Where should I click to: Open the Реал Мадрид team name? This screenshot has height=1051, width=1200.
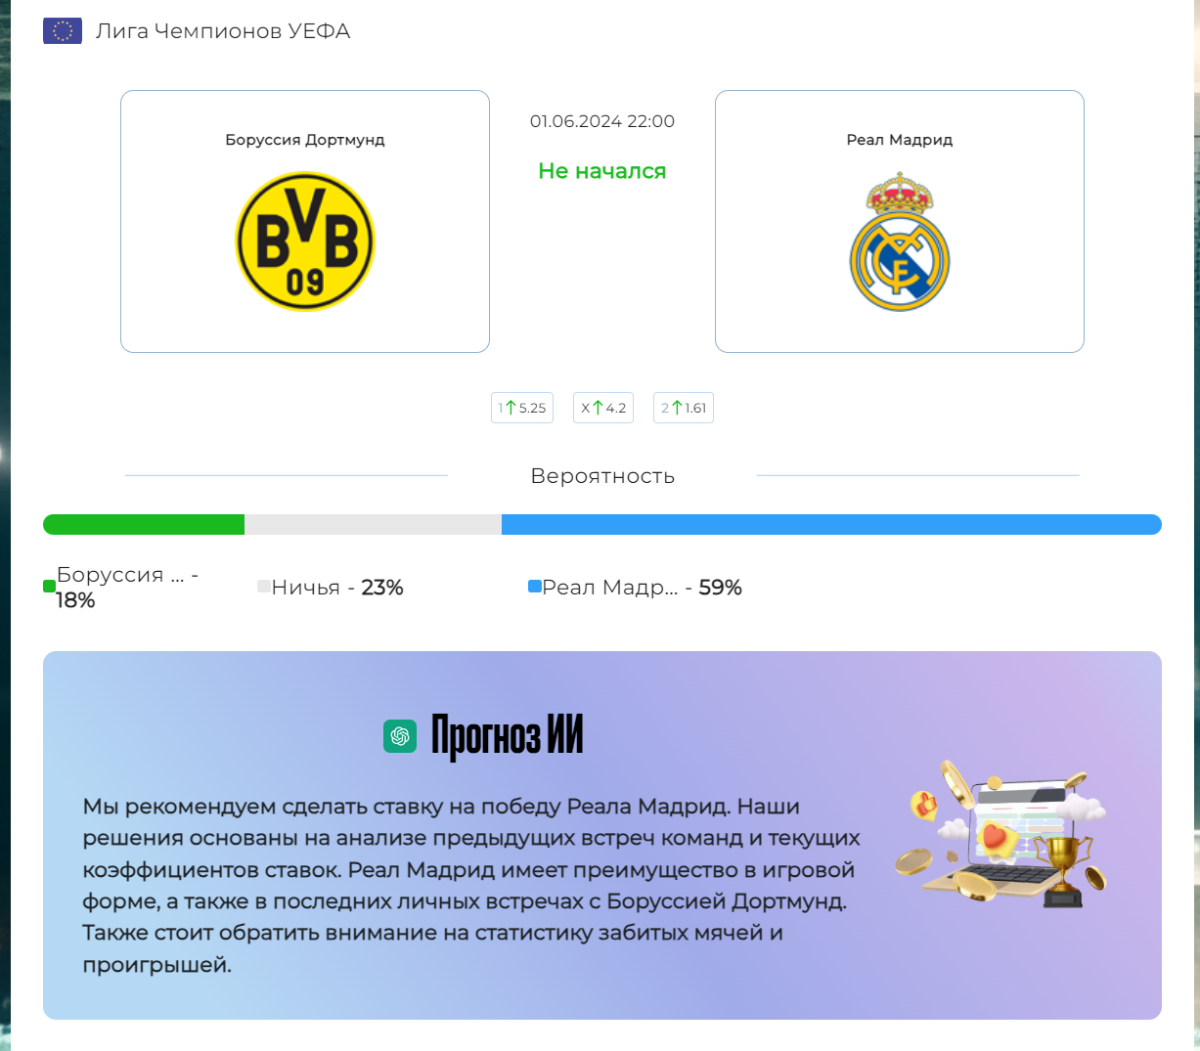900,140
